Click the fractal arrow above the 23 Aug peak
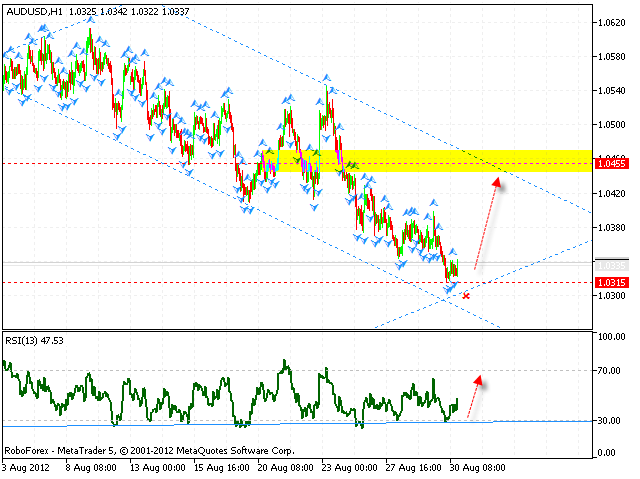Screen dimensions: 640x479 [x=326, y=78]
